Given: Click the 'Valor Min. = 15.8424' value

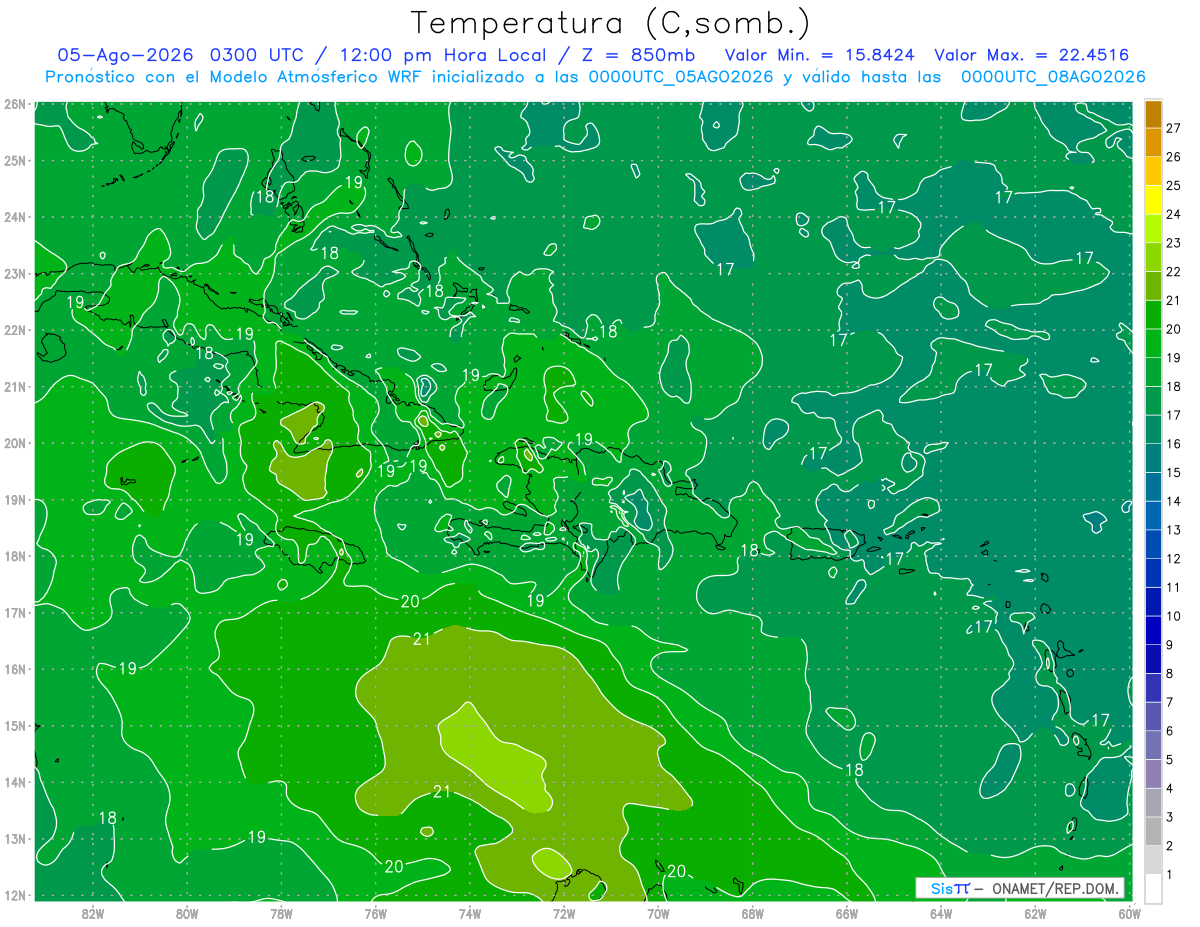Looking at the screenshot, I should tap(819, 55).
